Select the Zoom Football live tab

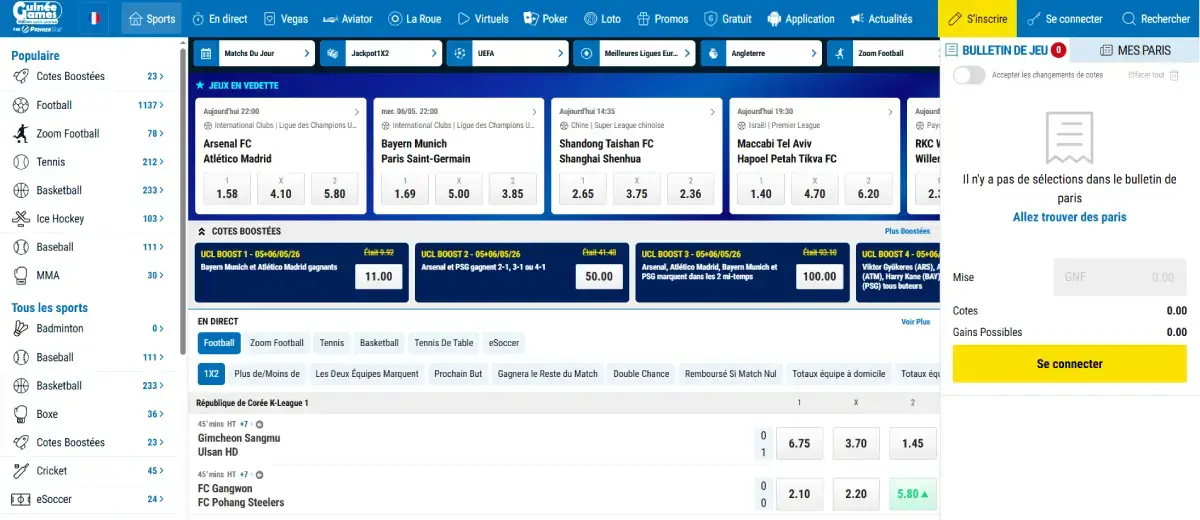click(277, 343)
